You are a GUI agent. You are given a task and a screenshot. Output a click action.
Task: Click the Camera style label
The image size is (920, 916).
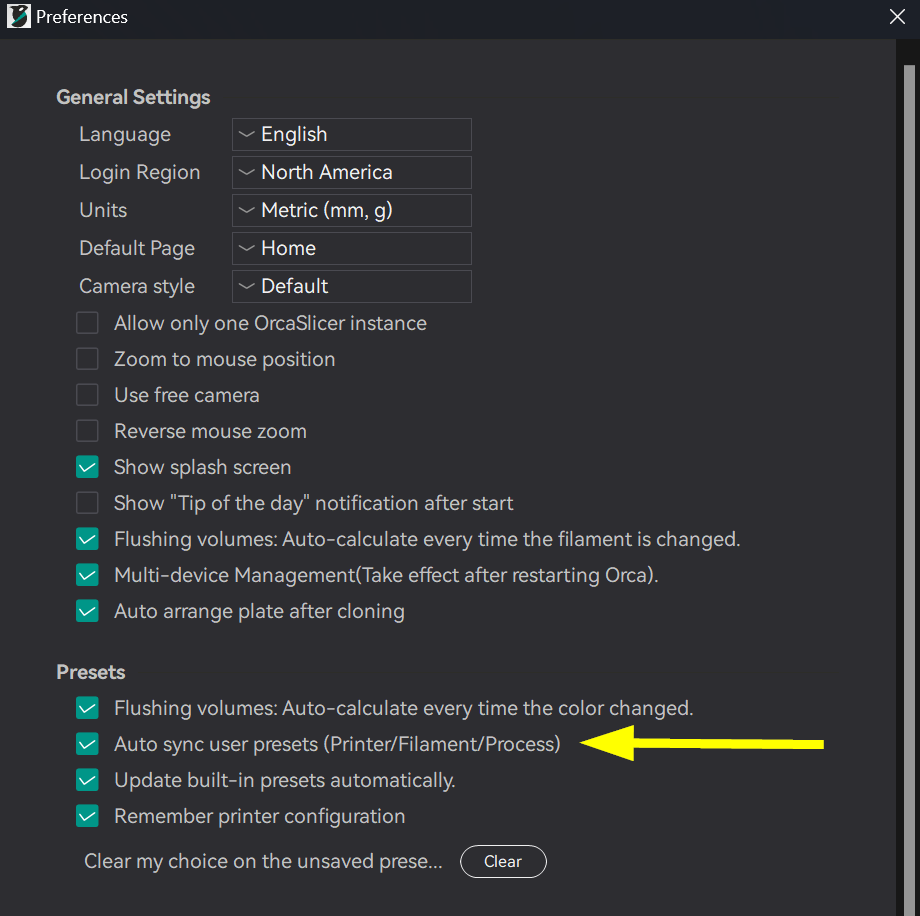pos(137,286)
